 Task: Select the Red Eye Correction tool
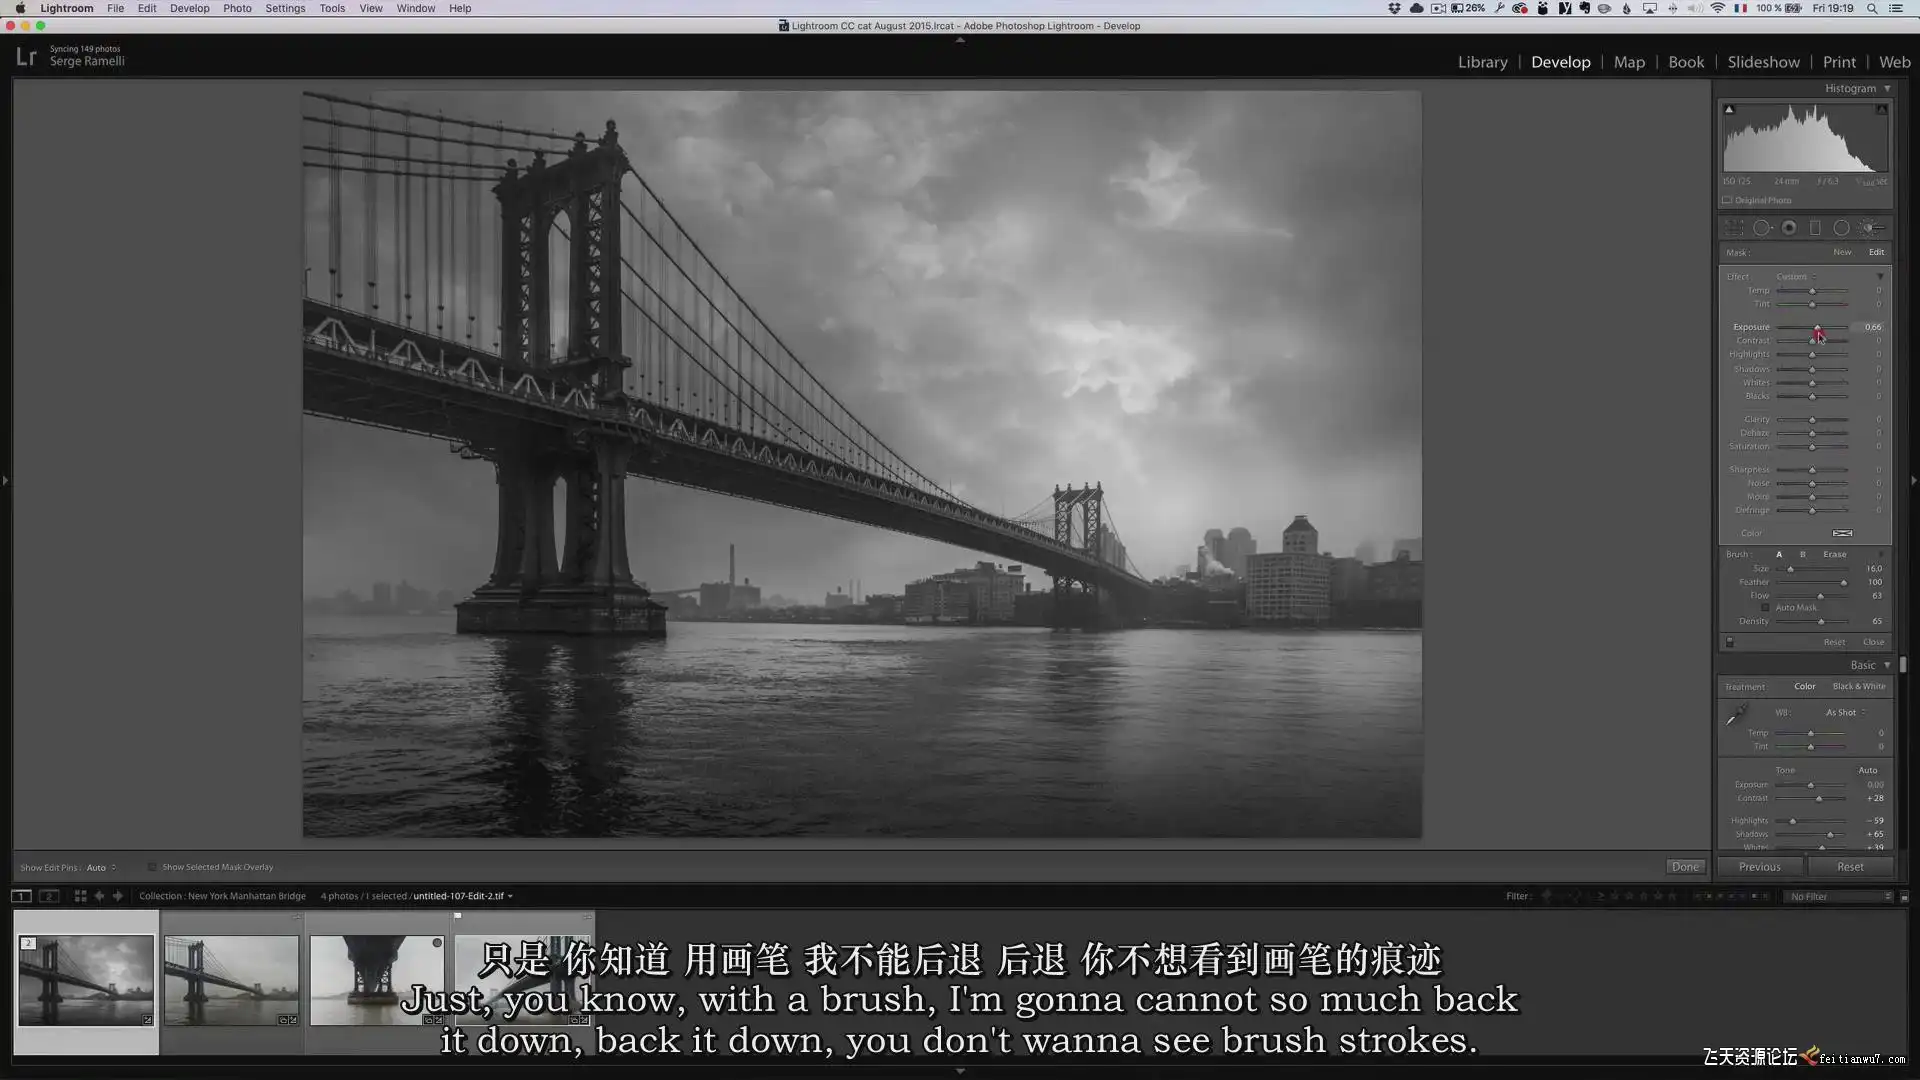coord(1789,228)
